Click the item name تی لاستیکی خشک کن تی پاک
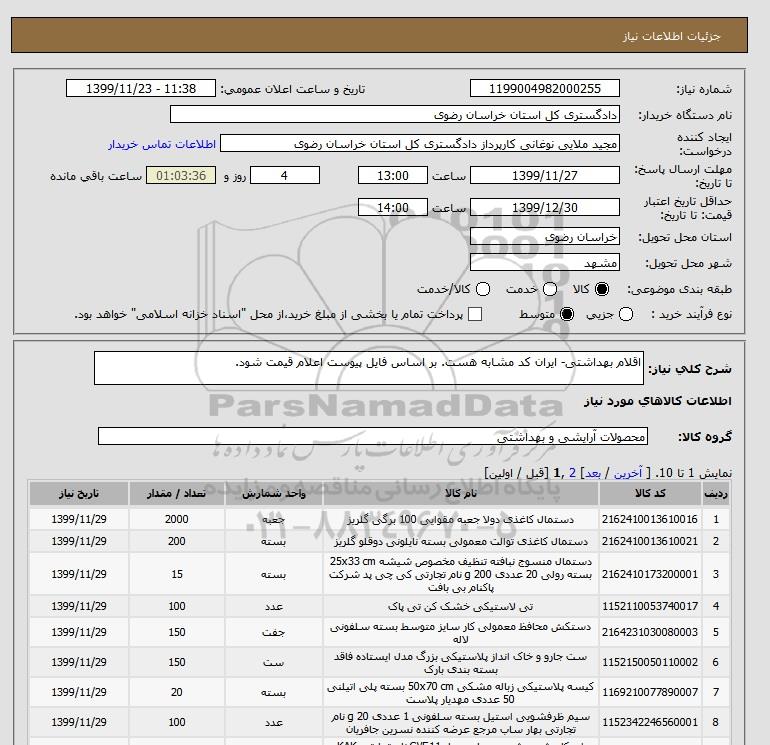The image size is (770, 745). [461, 607]
